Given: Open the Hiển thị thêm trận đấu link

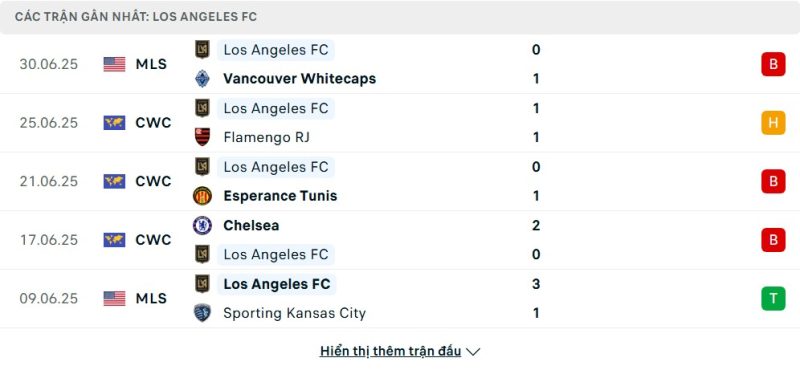Looking at the screenshot, I should (x=390, y=351).
